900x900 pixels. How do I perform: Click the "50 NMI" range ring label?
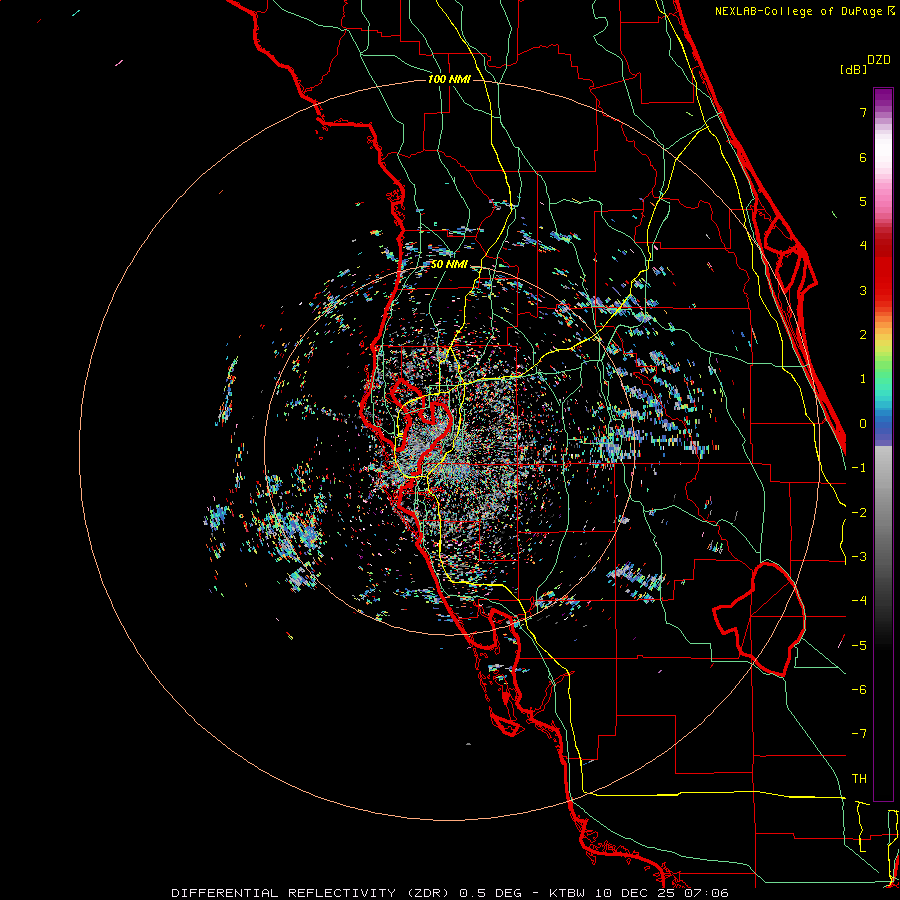(449, 264)
